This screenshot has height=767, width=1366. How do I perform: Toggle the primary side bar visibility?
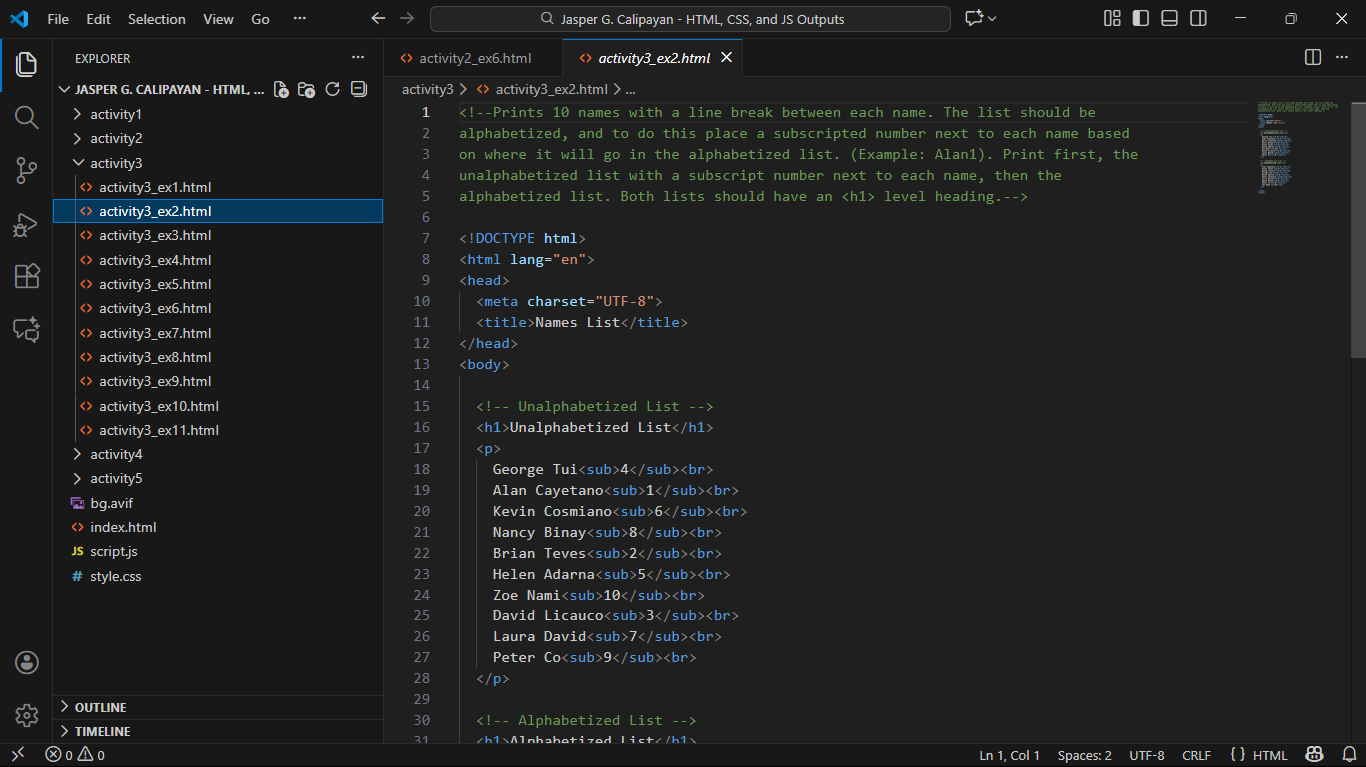(x=1140, y=19)
